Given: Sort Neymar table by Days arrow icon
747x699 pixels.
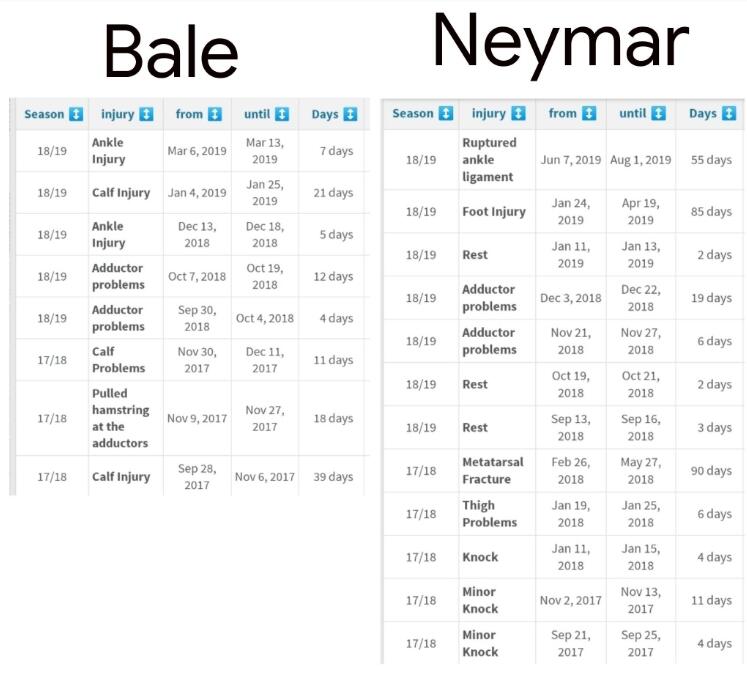Looking at the screenshot, I should click(x=731, y=113).
